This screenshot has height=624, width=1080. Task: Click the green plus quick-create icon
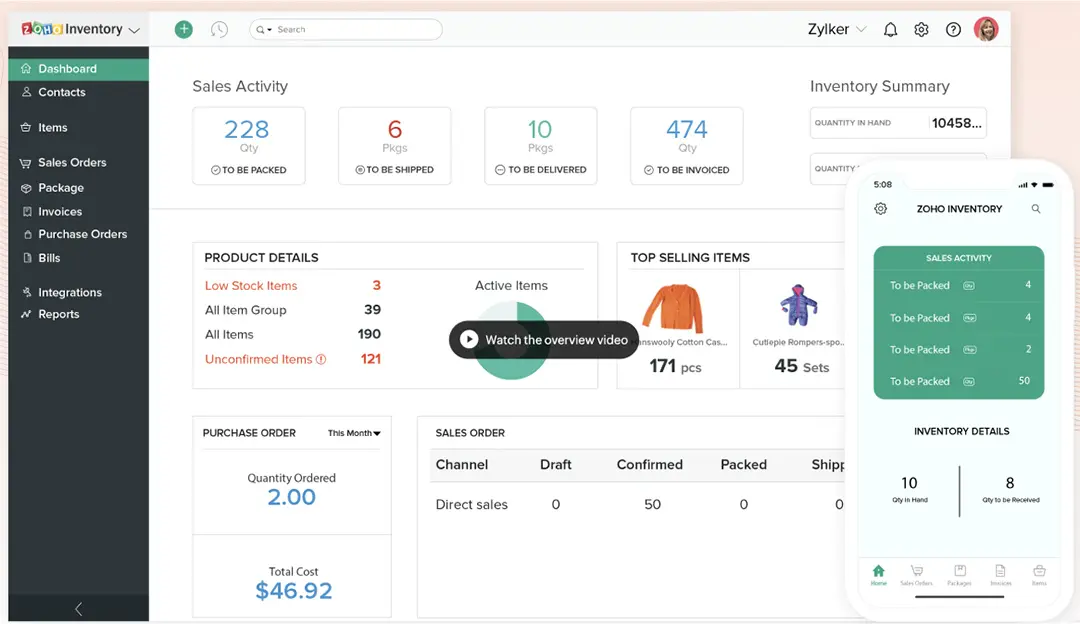tap(183, 29)
